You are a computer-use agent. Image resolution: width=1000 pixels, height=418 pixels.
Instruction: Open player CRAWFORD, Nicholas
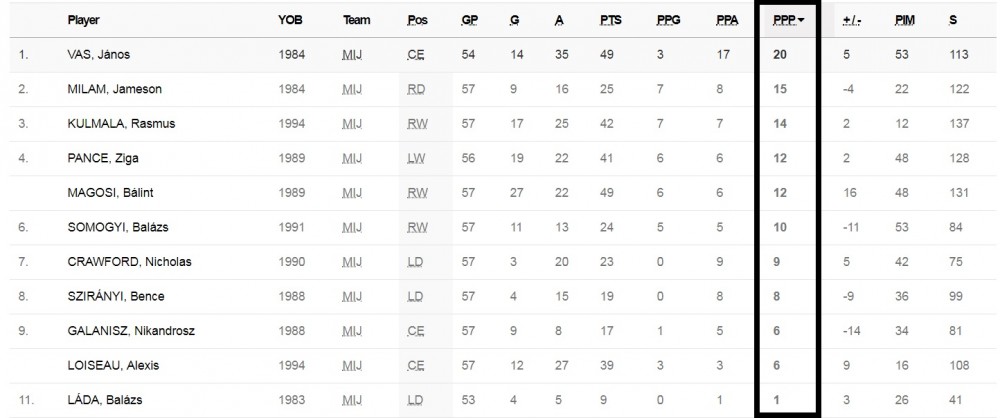pyautogui.click(x=129, y=262)
